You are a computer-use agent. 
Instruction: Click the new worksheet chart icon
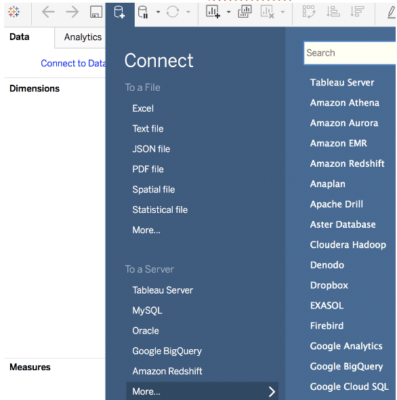click(x=213, y=12)
